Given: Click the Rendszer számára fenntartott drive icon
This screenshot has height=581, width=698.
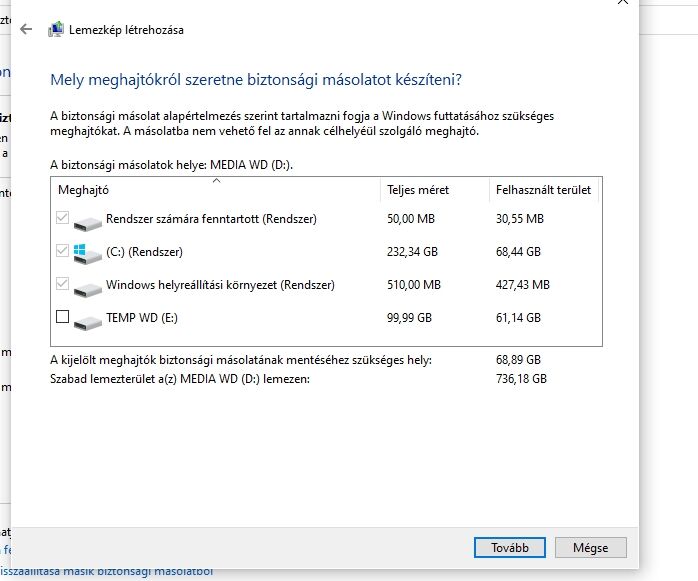Looking at the screenshot, I should [88, 222].
